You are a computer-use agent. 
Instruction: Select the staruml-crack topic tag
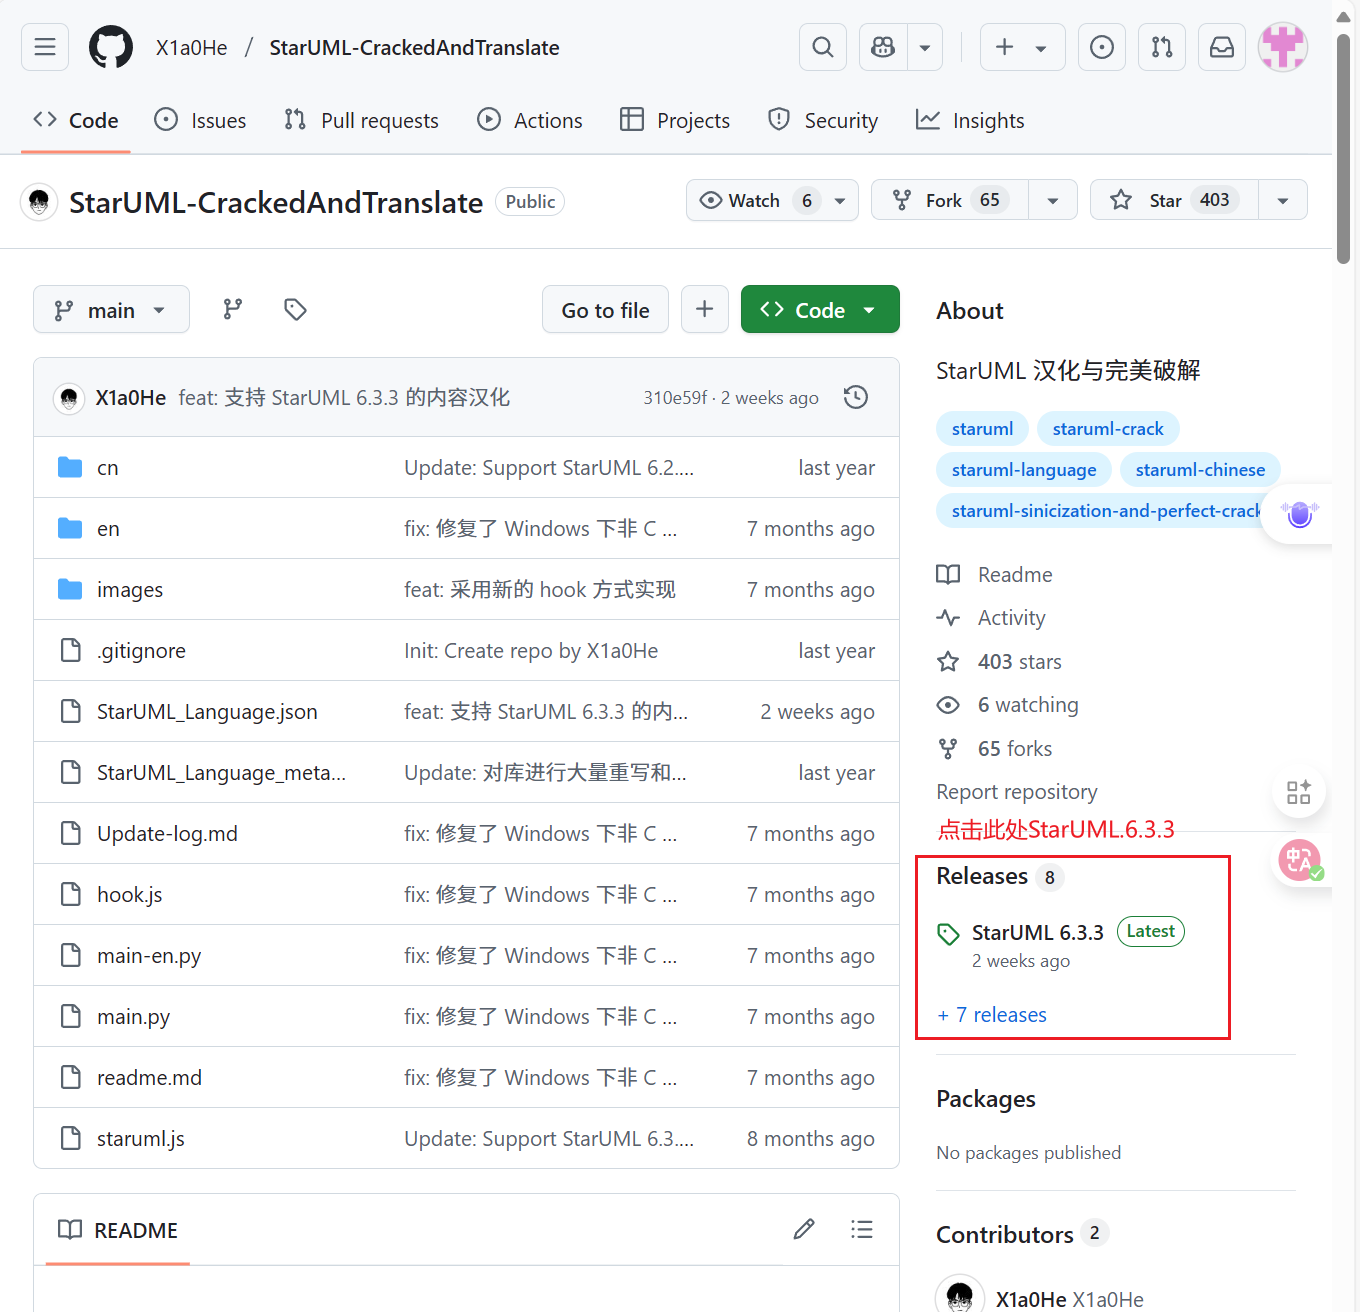1108,429
